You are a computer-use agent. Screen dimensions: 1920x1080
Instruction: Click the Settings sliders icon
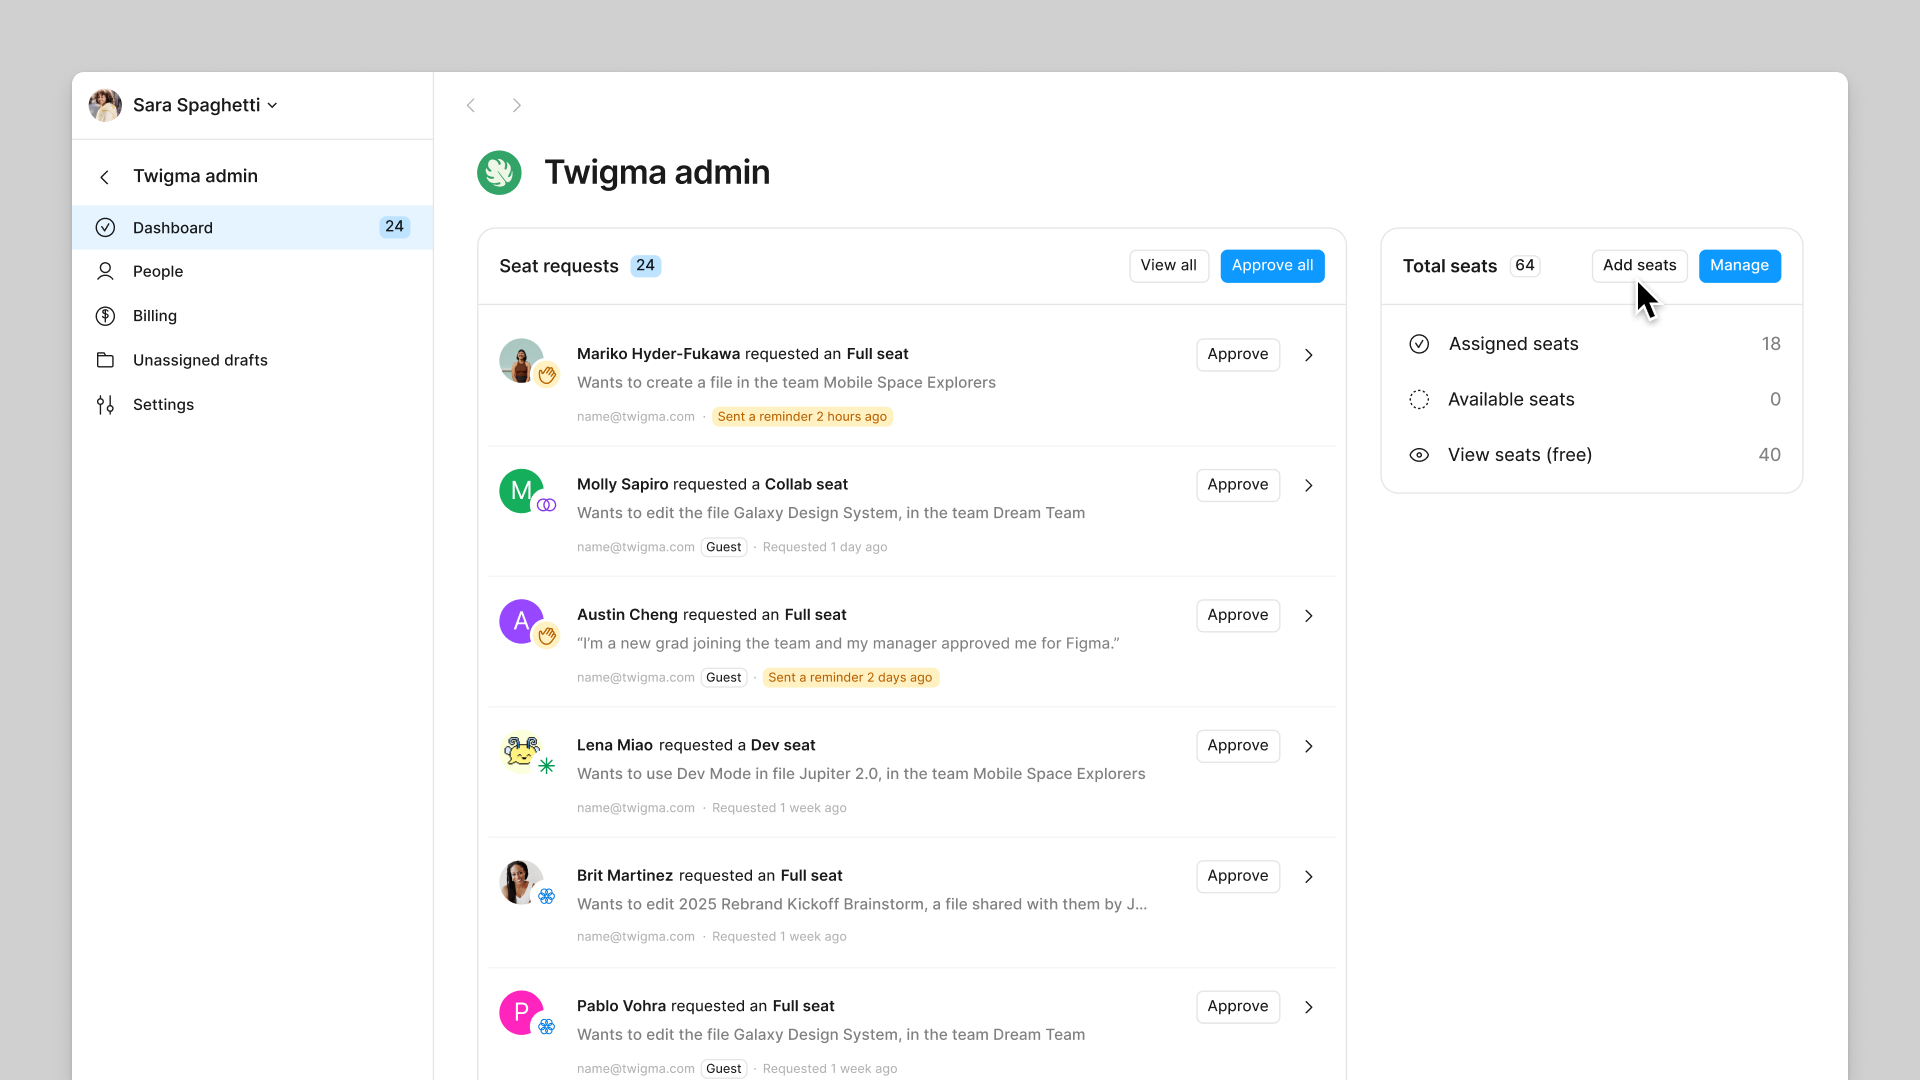click(x=105, y=405)
